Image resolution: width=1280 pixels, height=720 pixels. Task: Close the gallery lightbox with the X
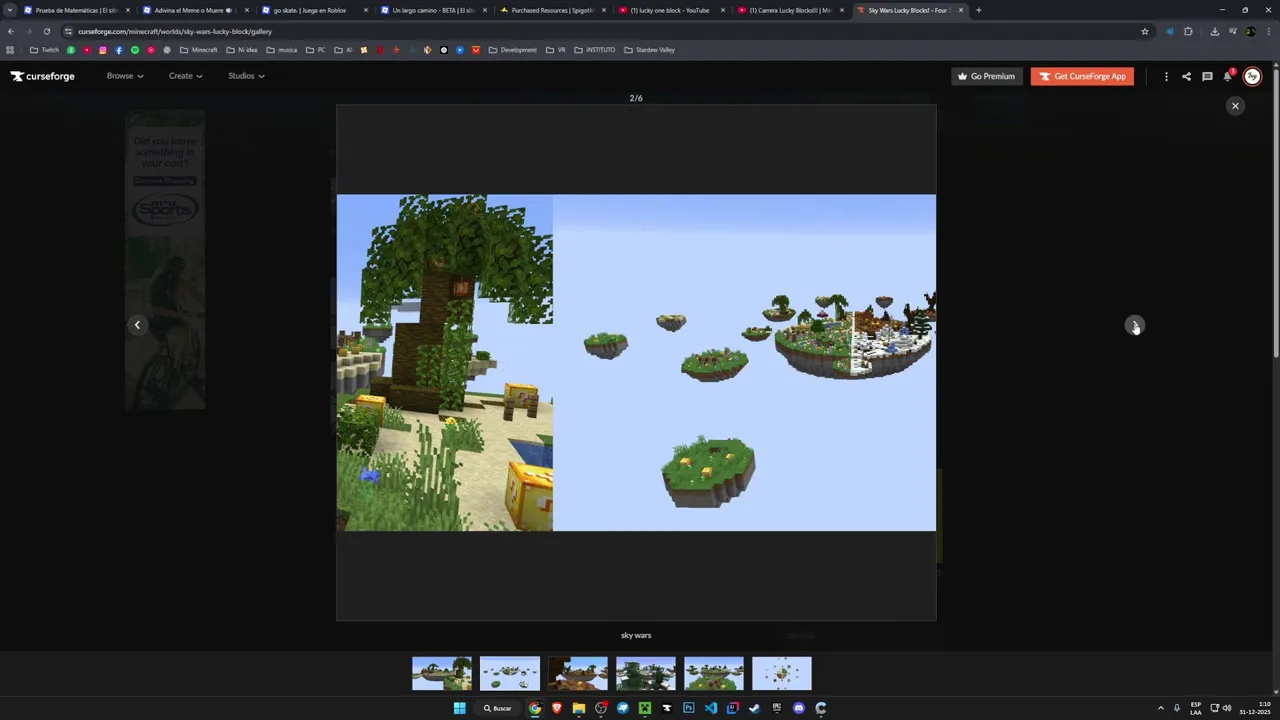[1235, 106]
